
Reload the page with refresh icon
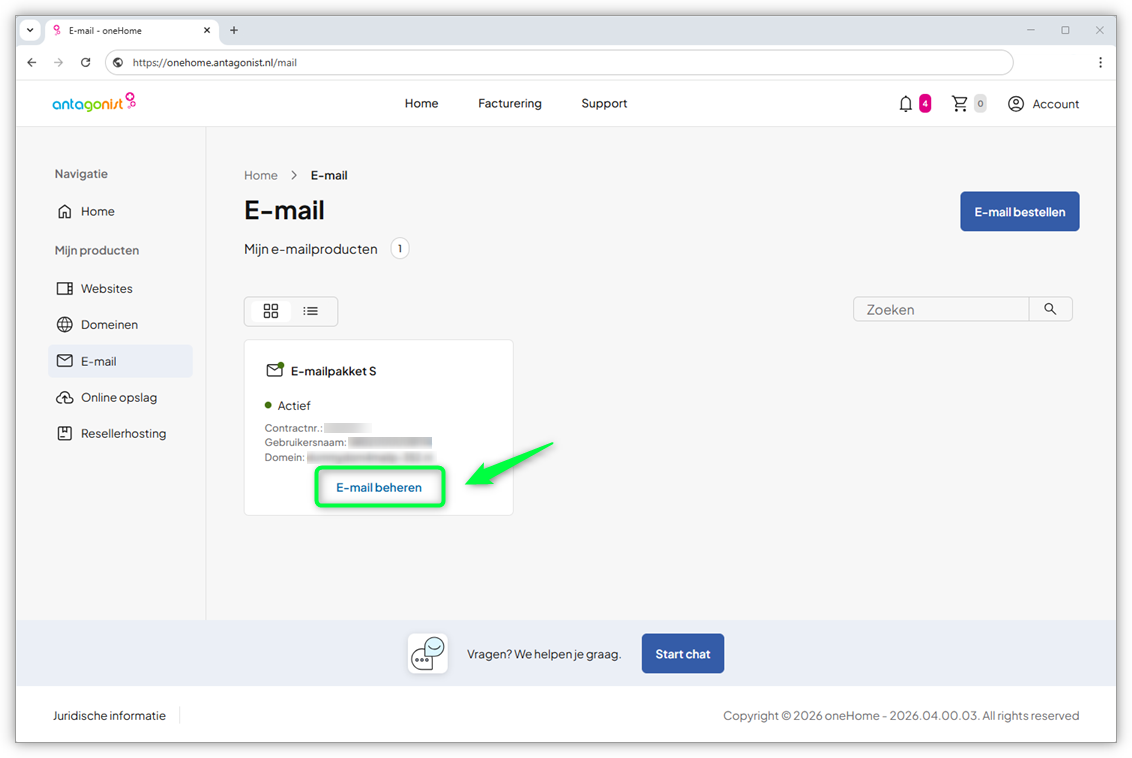86,62
